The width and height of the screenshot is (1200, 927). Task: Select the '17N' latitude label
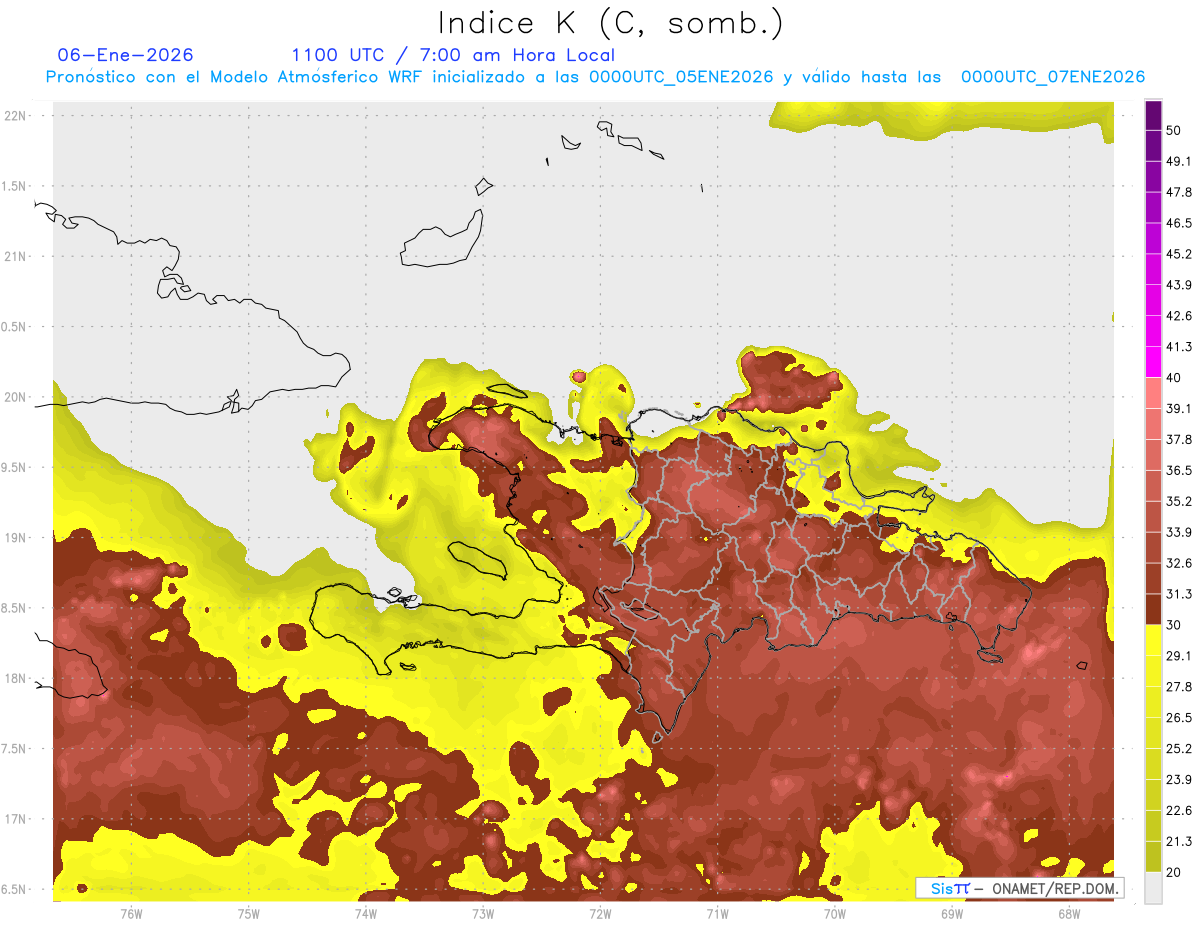pos(17,819)
